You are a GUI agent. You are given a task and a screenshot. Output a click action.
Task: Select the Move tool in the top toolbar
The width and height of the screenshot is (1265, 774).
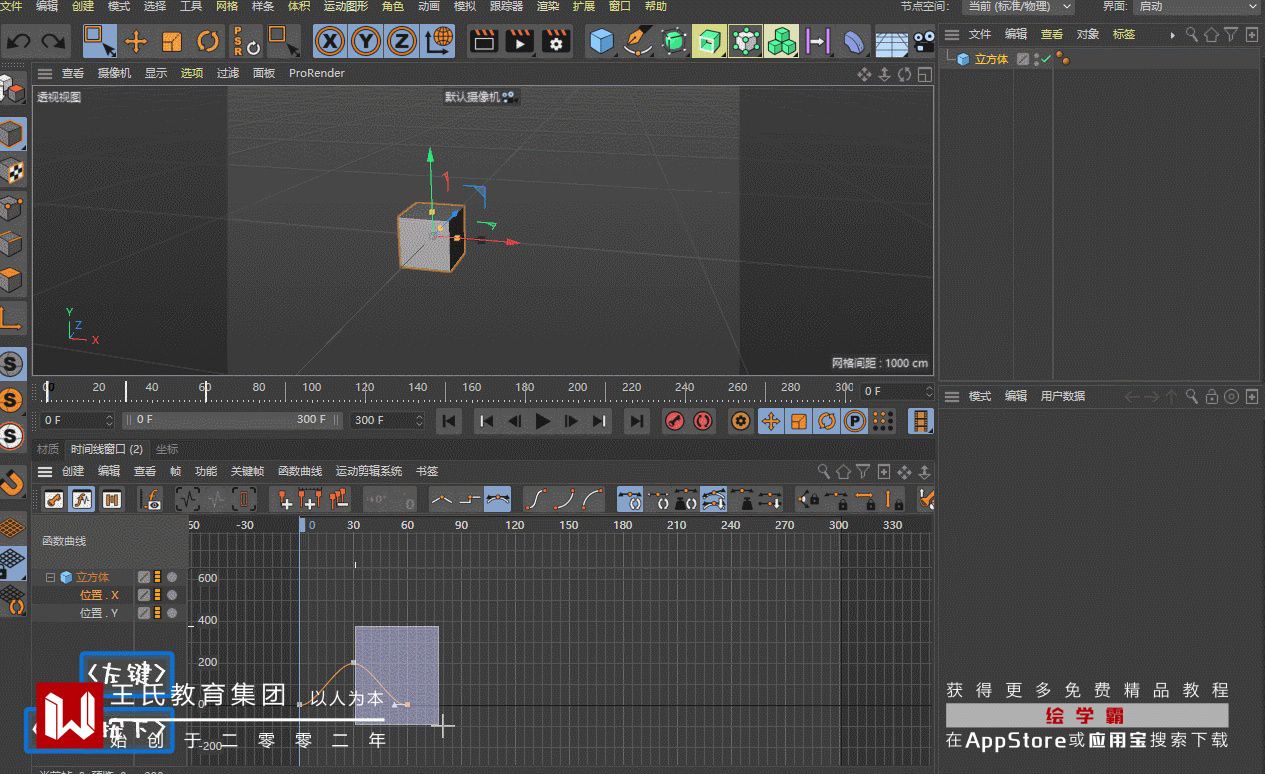(x=136, y=42)
